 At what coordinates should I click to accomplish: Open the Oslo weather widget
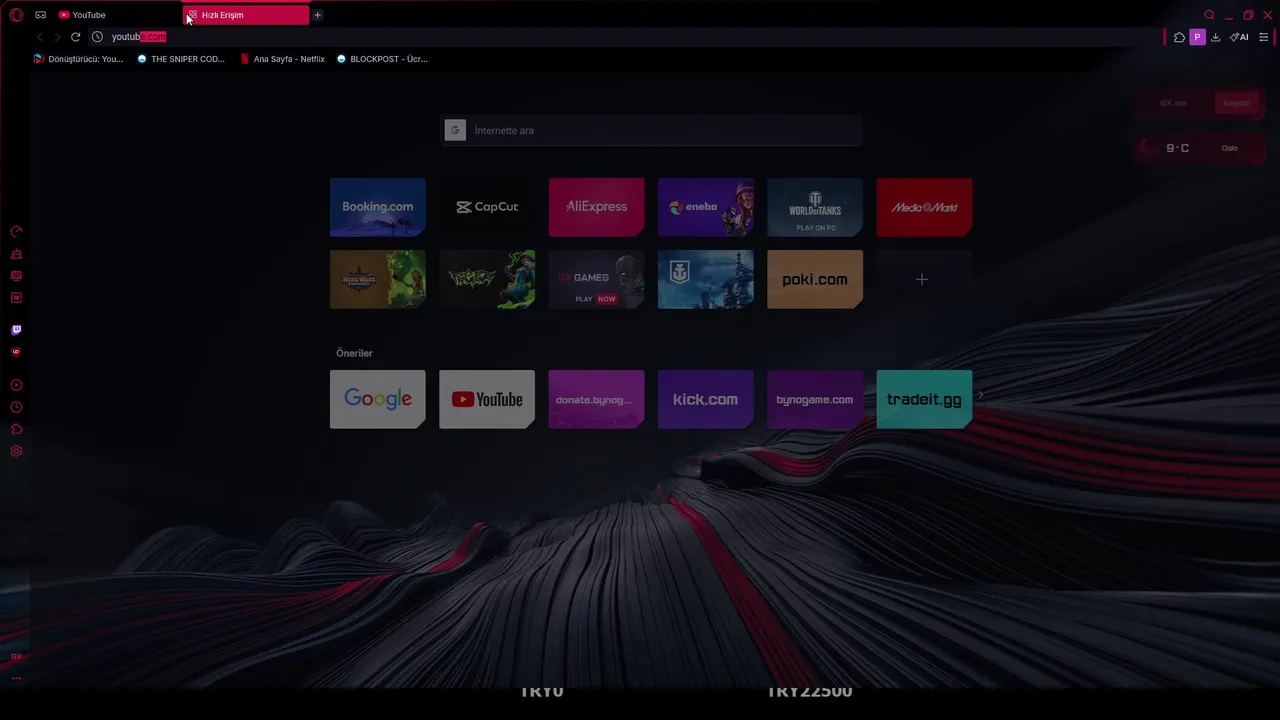(1200, 148)
